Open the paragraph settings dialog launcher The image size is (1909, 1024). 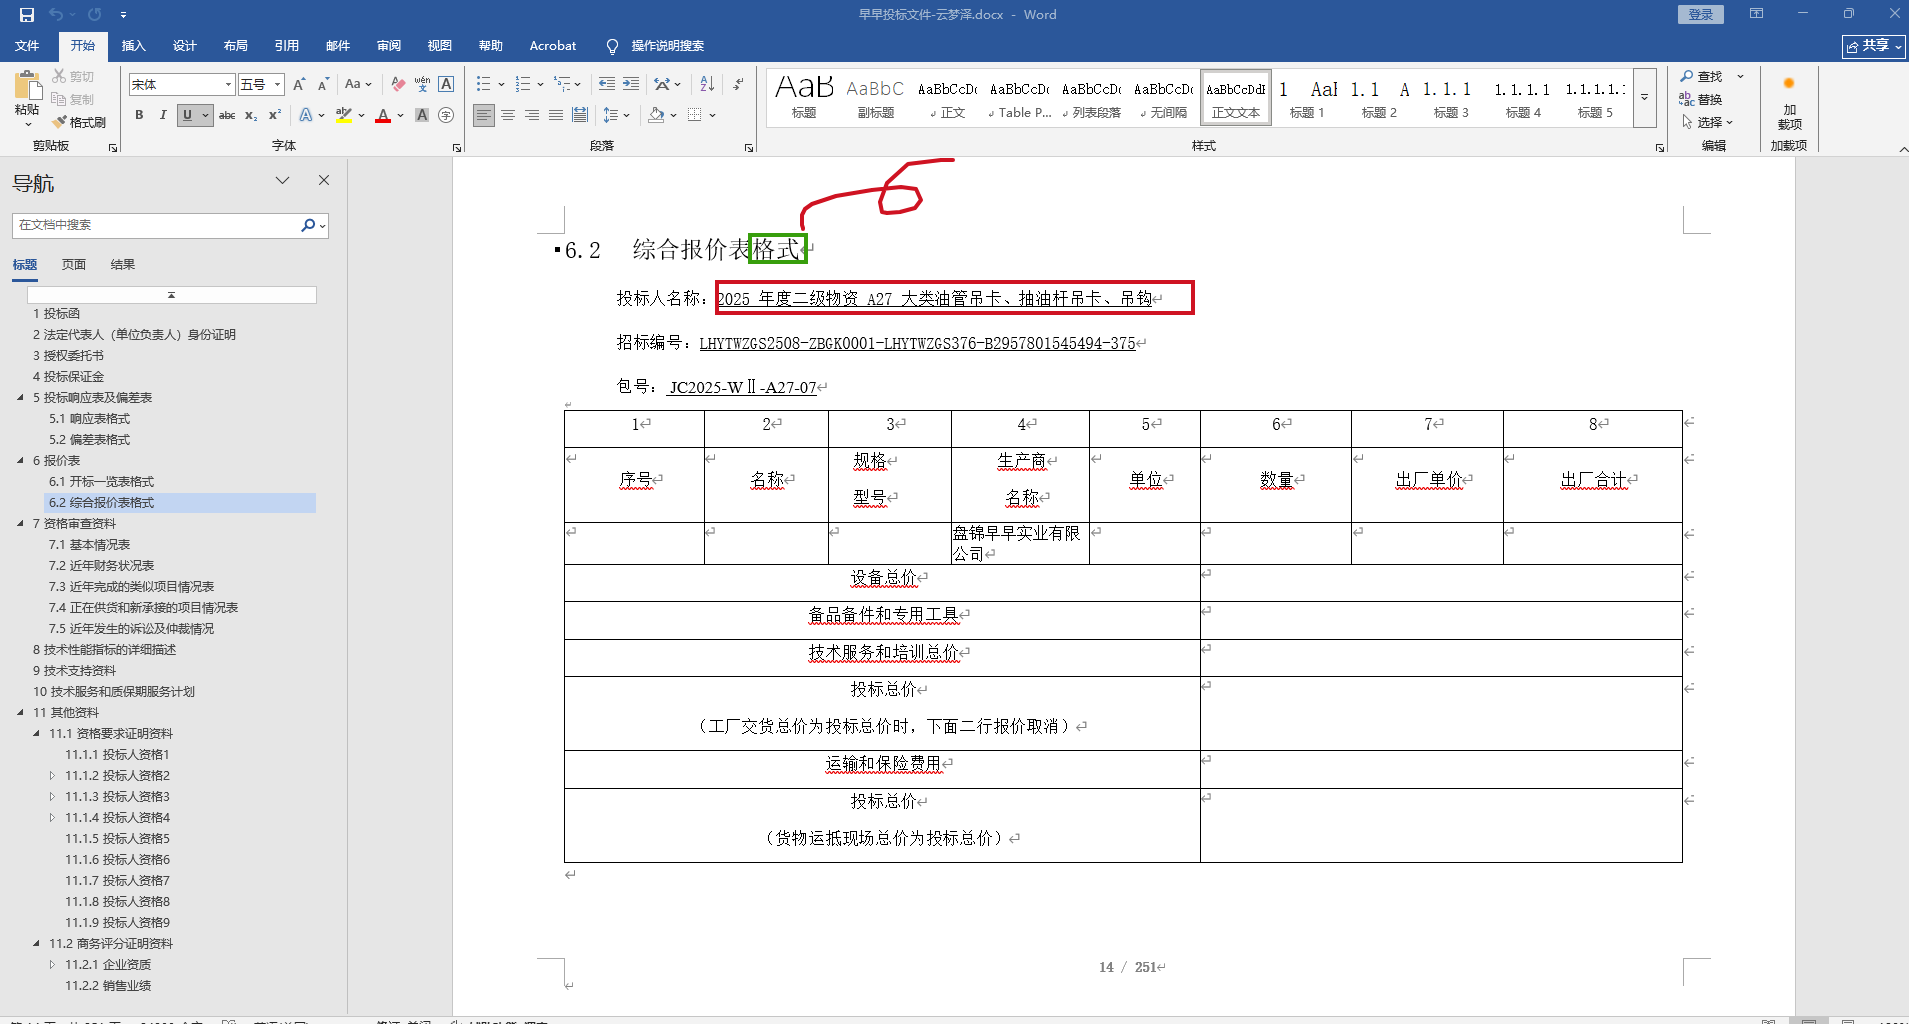[749, 148]
